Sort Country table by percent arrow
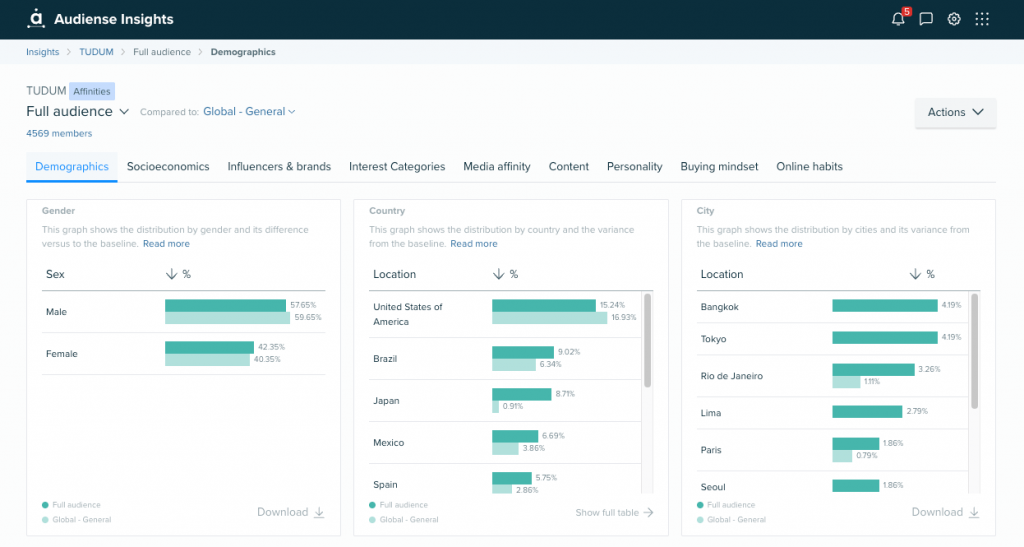1024x547 pixels. (x=498, y=274)
